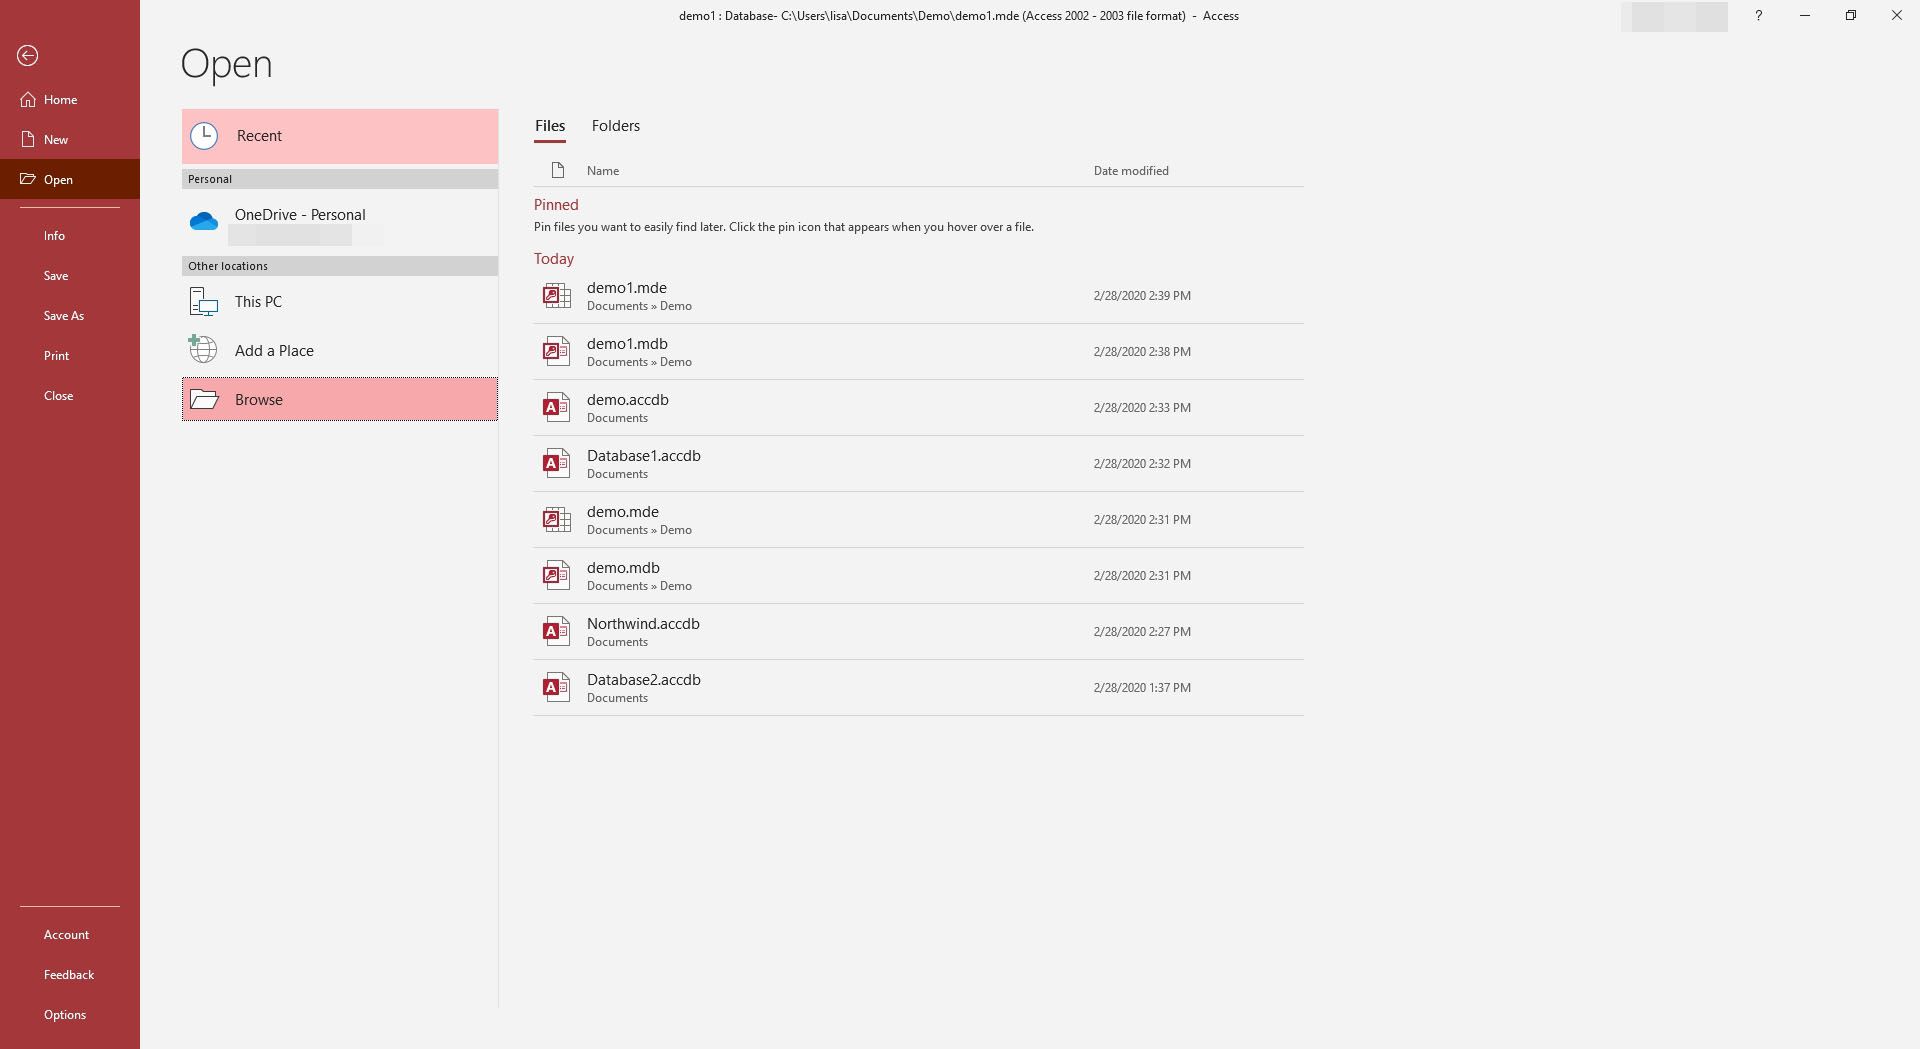
Task: Click the Today section heading
Action: click(x=554, y=259)
